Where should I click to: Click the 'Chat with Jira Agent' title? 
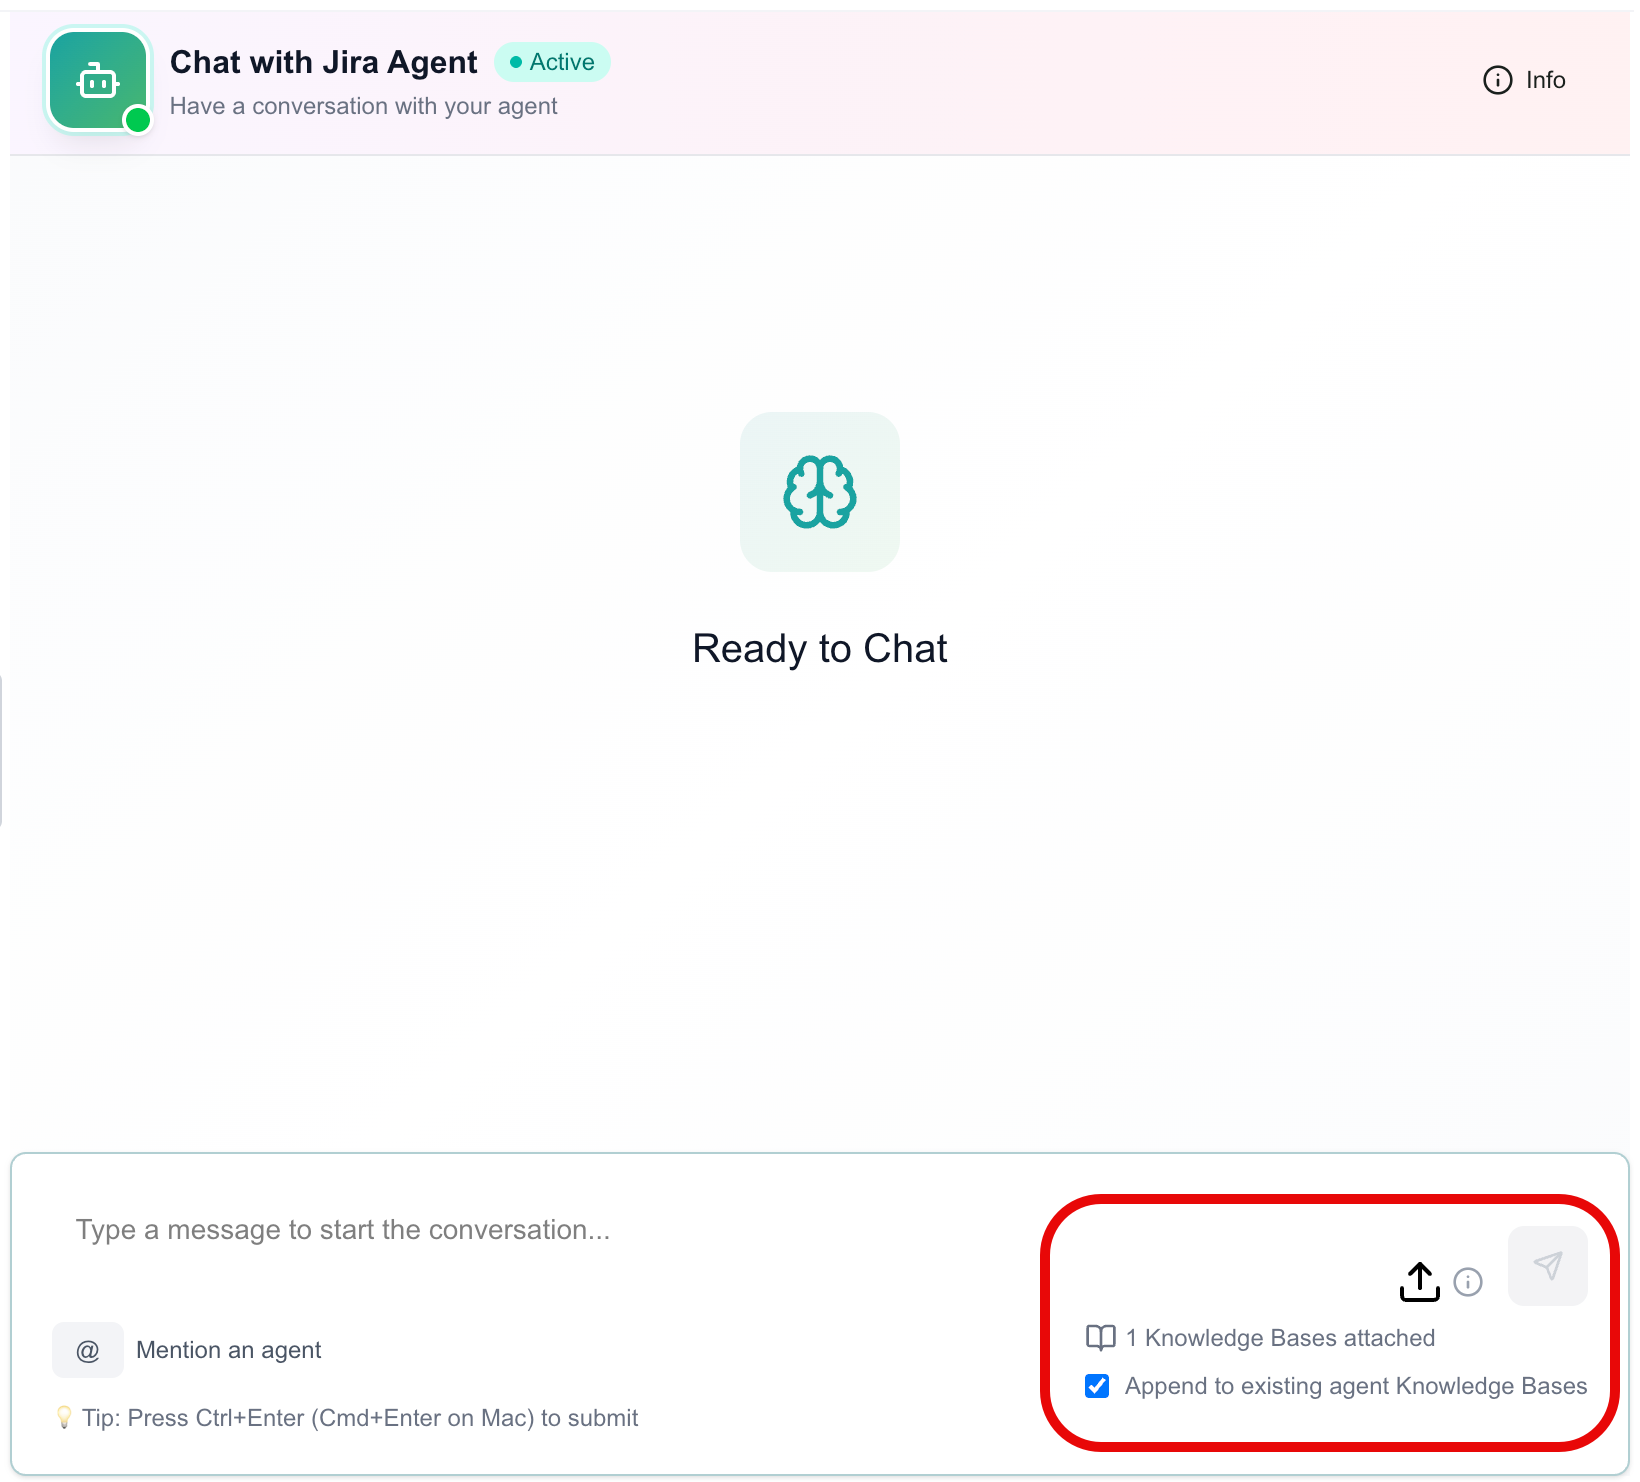[x=324, y=62]
